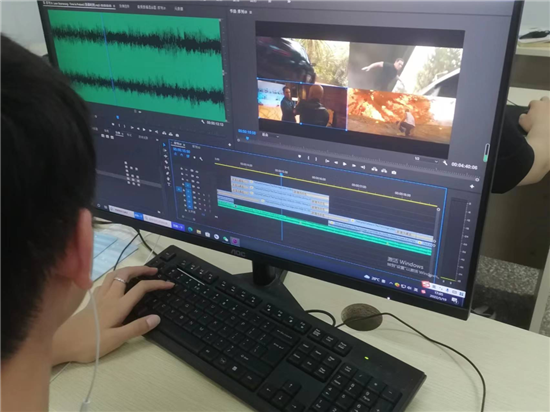Open Microsoft Edge from the taskbar
The width and height of the screenshot is (550, 412).
(x=190, y=229)
